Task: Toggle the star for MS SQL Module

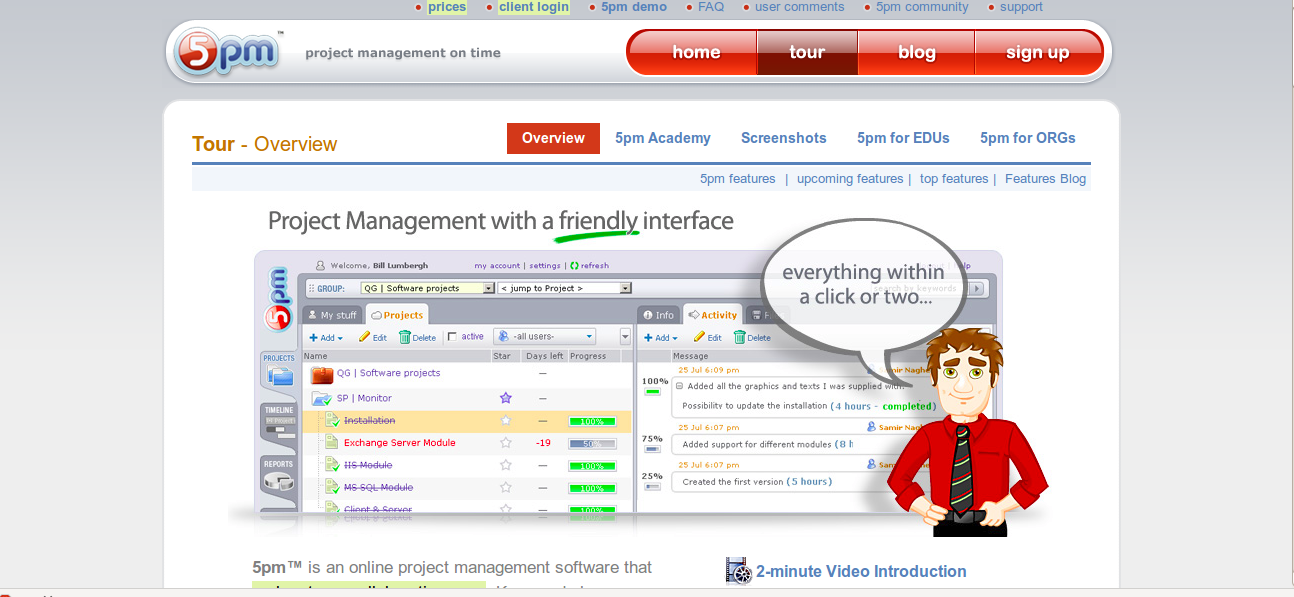Action: [506, 487]
